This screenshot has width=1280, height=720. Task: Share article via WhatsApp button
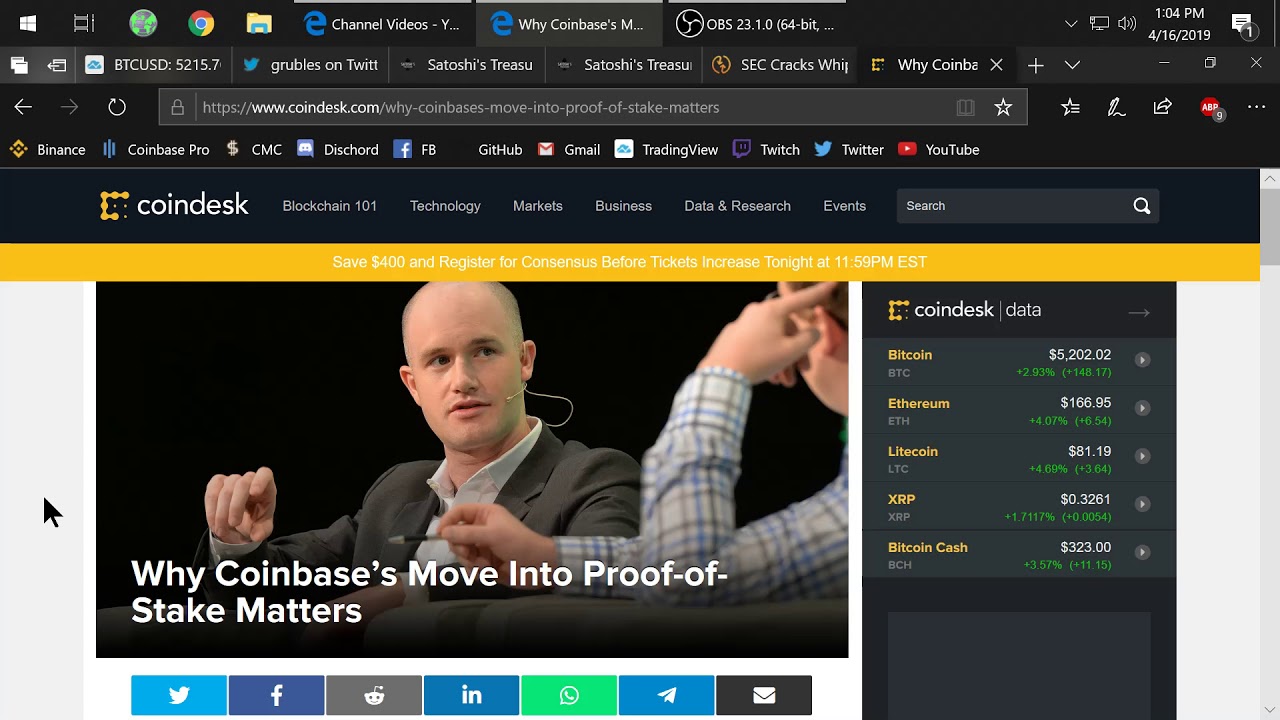[569, 696]
